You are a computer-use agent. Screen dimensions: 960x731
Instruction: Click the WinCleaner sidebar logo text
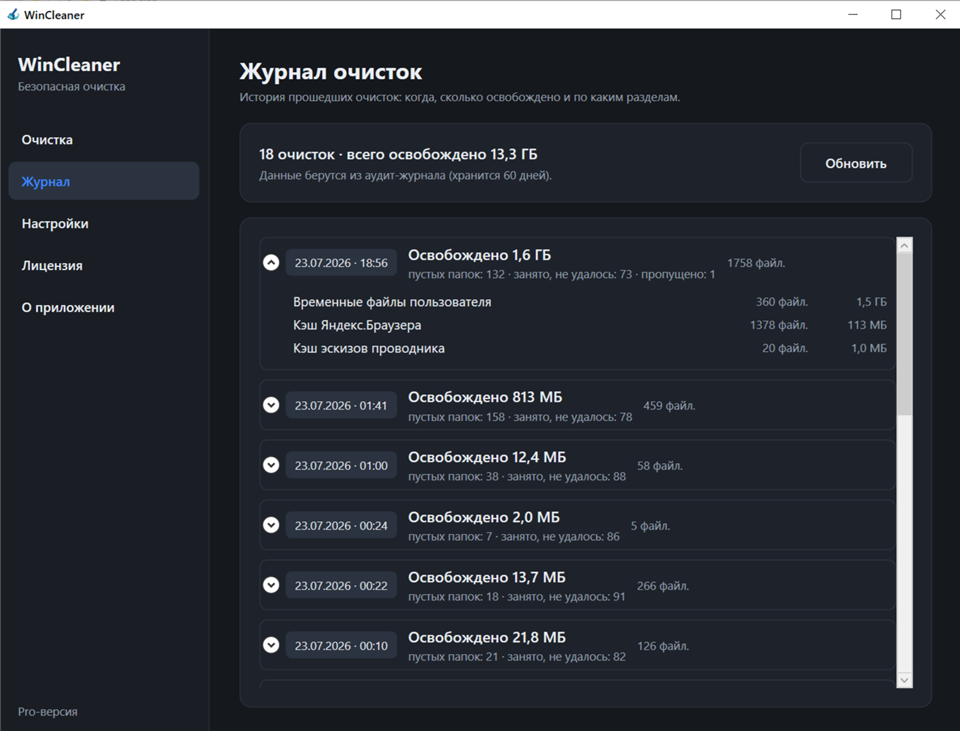click(69, 64)
